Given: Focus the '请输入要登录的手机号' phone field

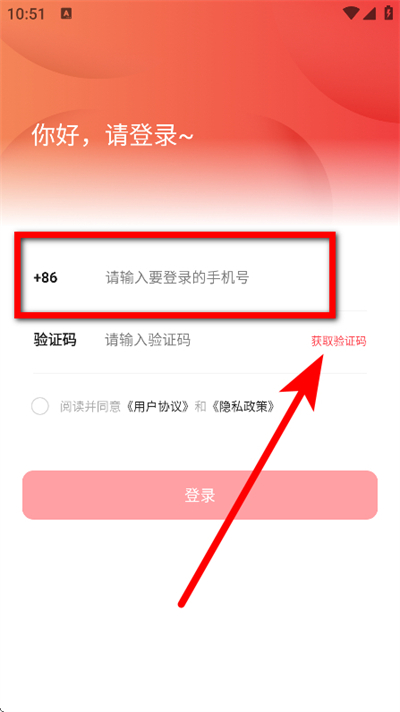Looking at the screenshot, I should (x=178, y=277).
